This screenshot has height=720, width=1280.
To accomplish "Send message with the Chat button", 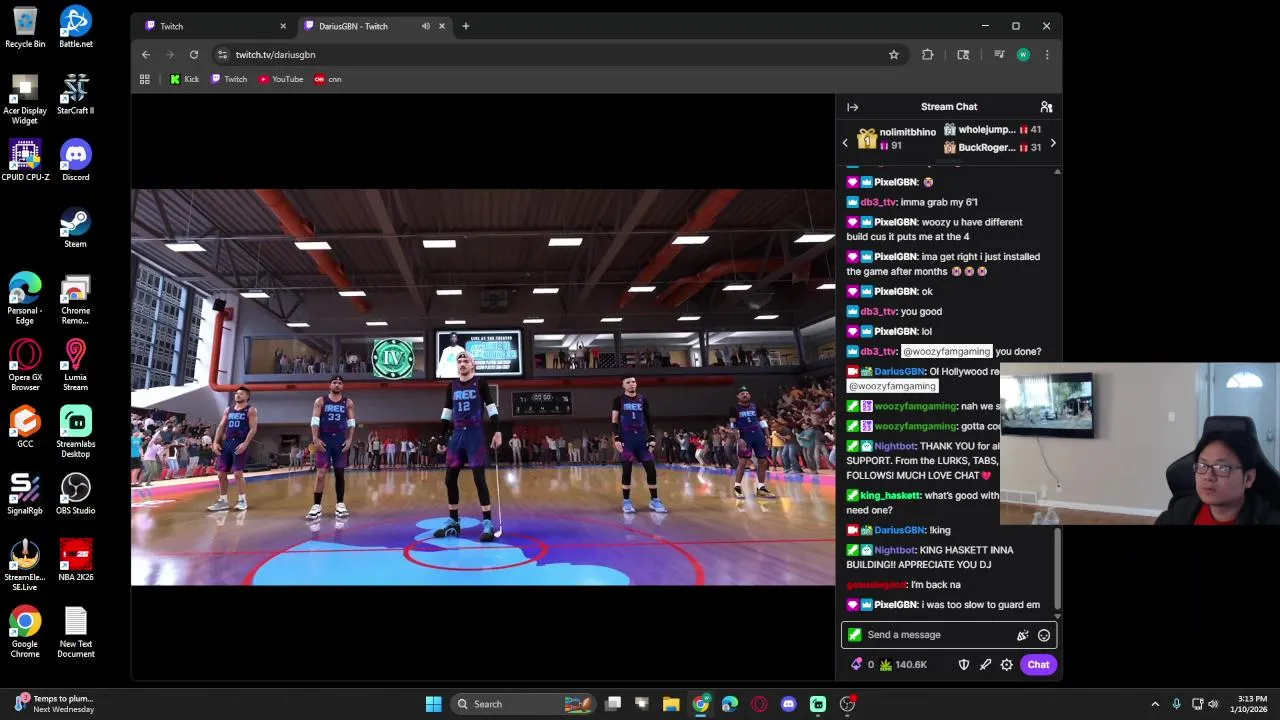I will point(1038,665).
